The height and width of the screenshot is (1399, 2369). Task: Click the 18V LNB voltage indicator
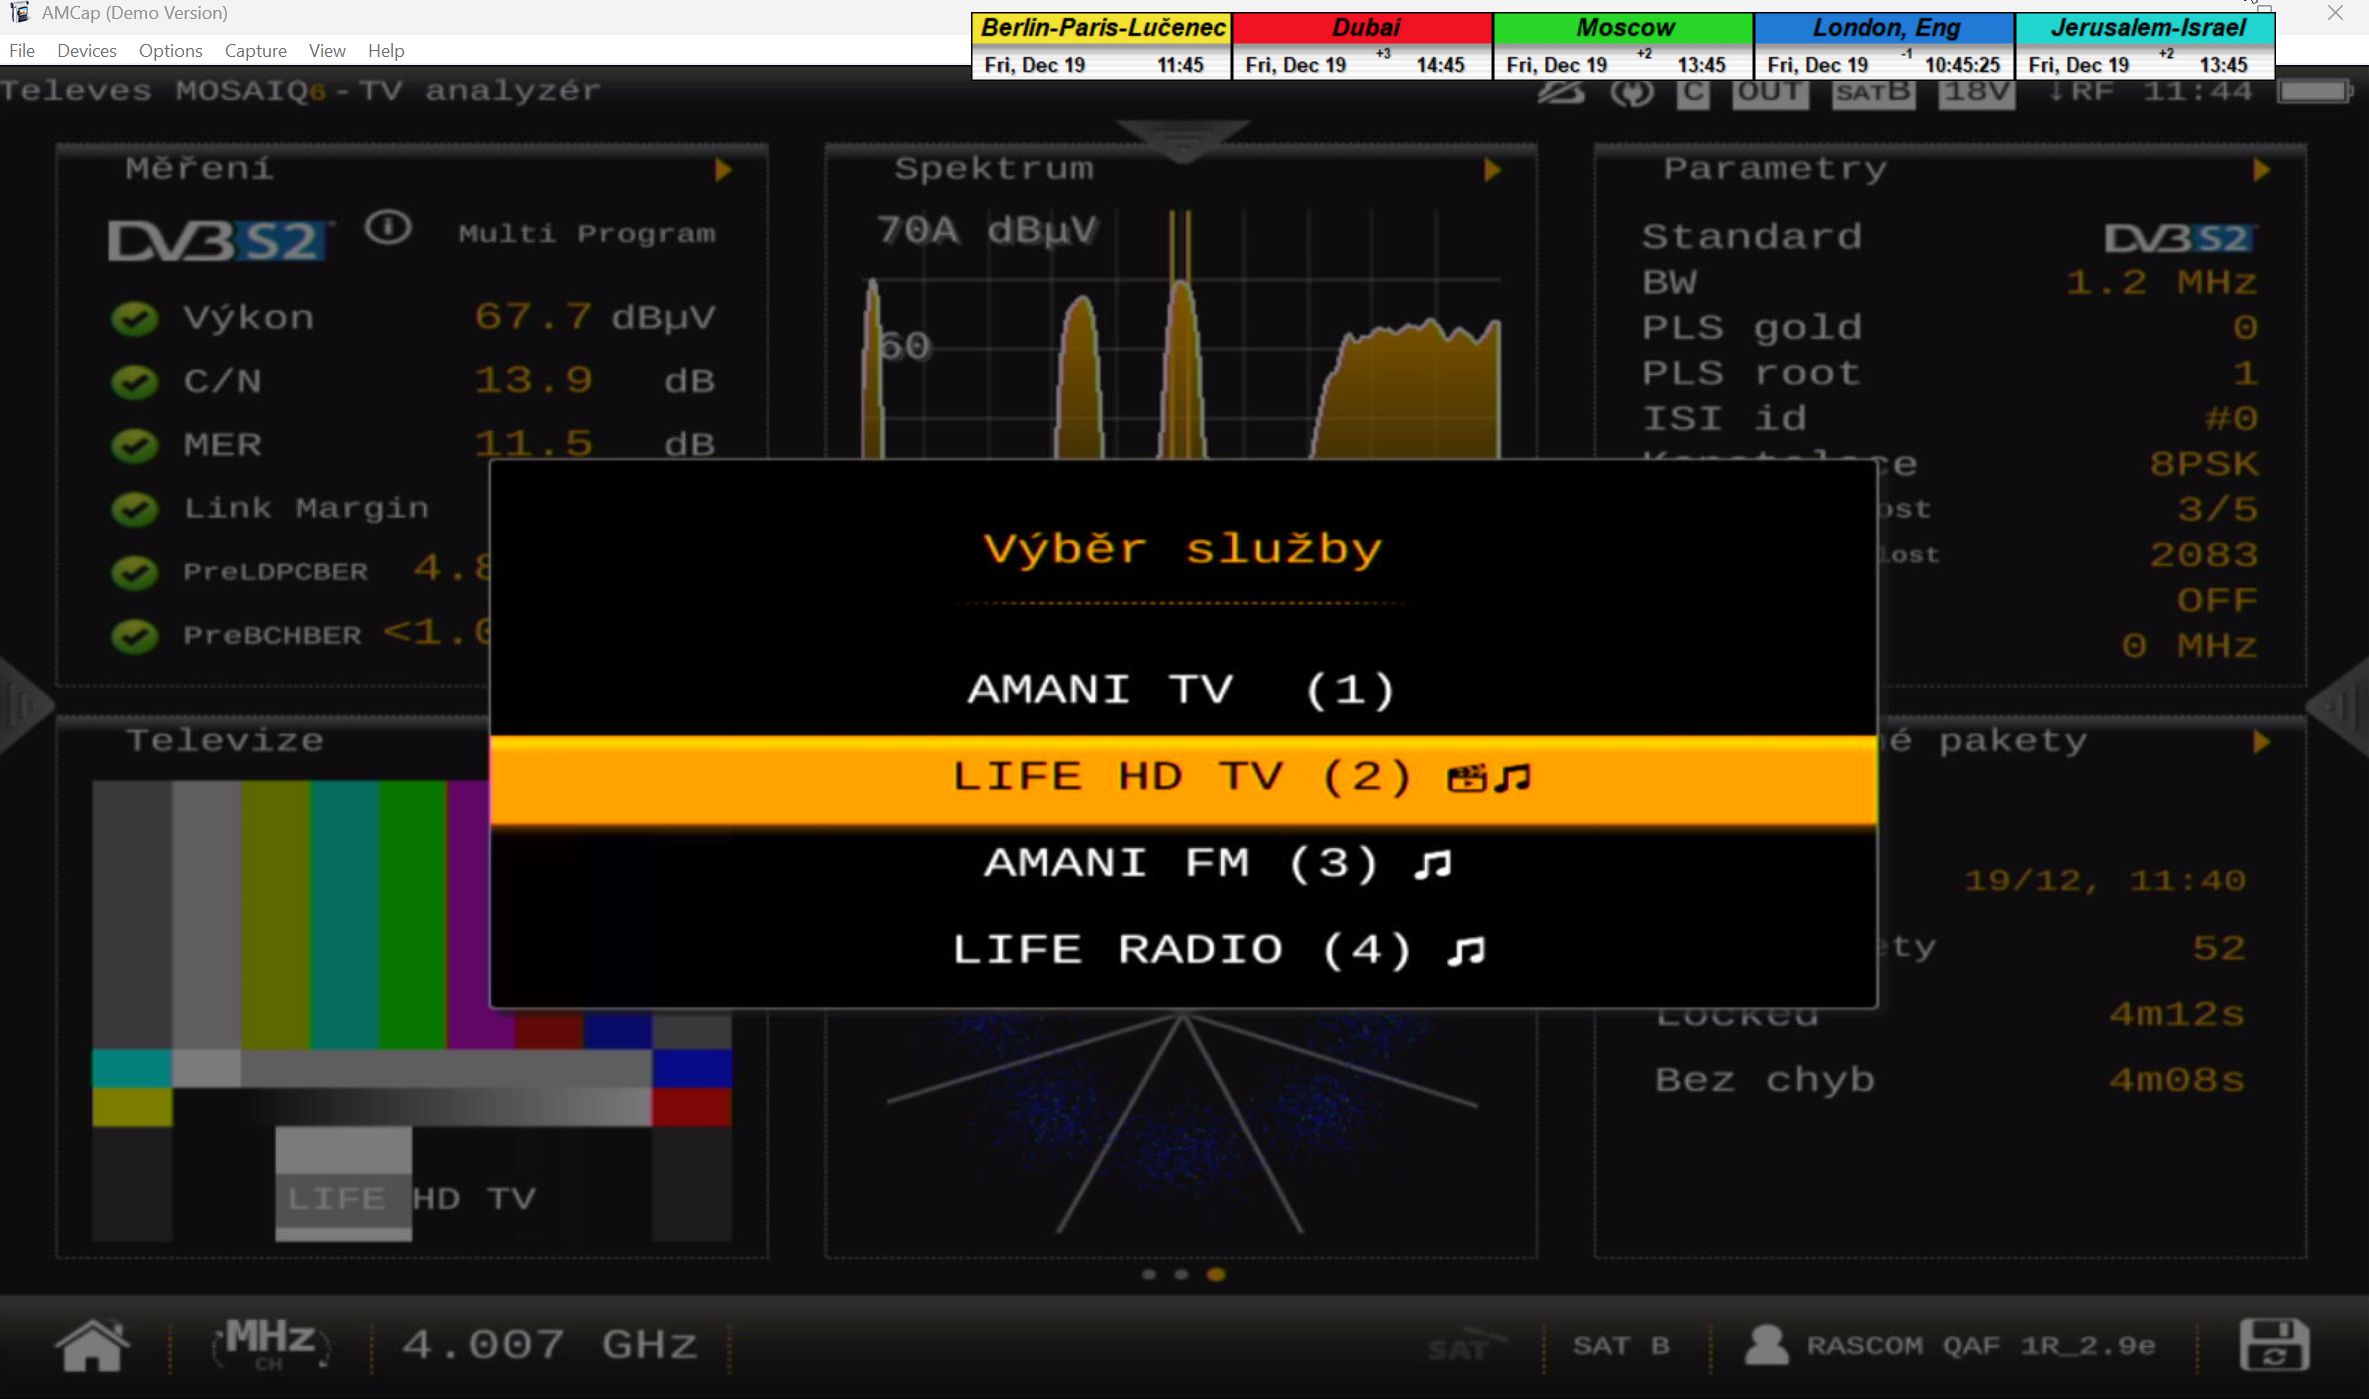(1976, 92)
